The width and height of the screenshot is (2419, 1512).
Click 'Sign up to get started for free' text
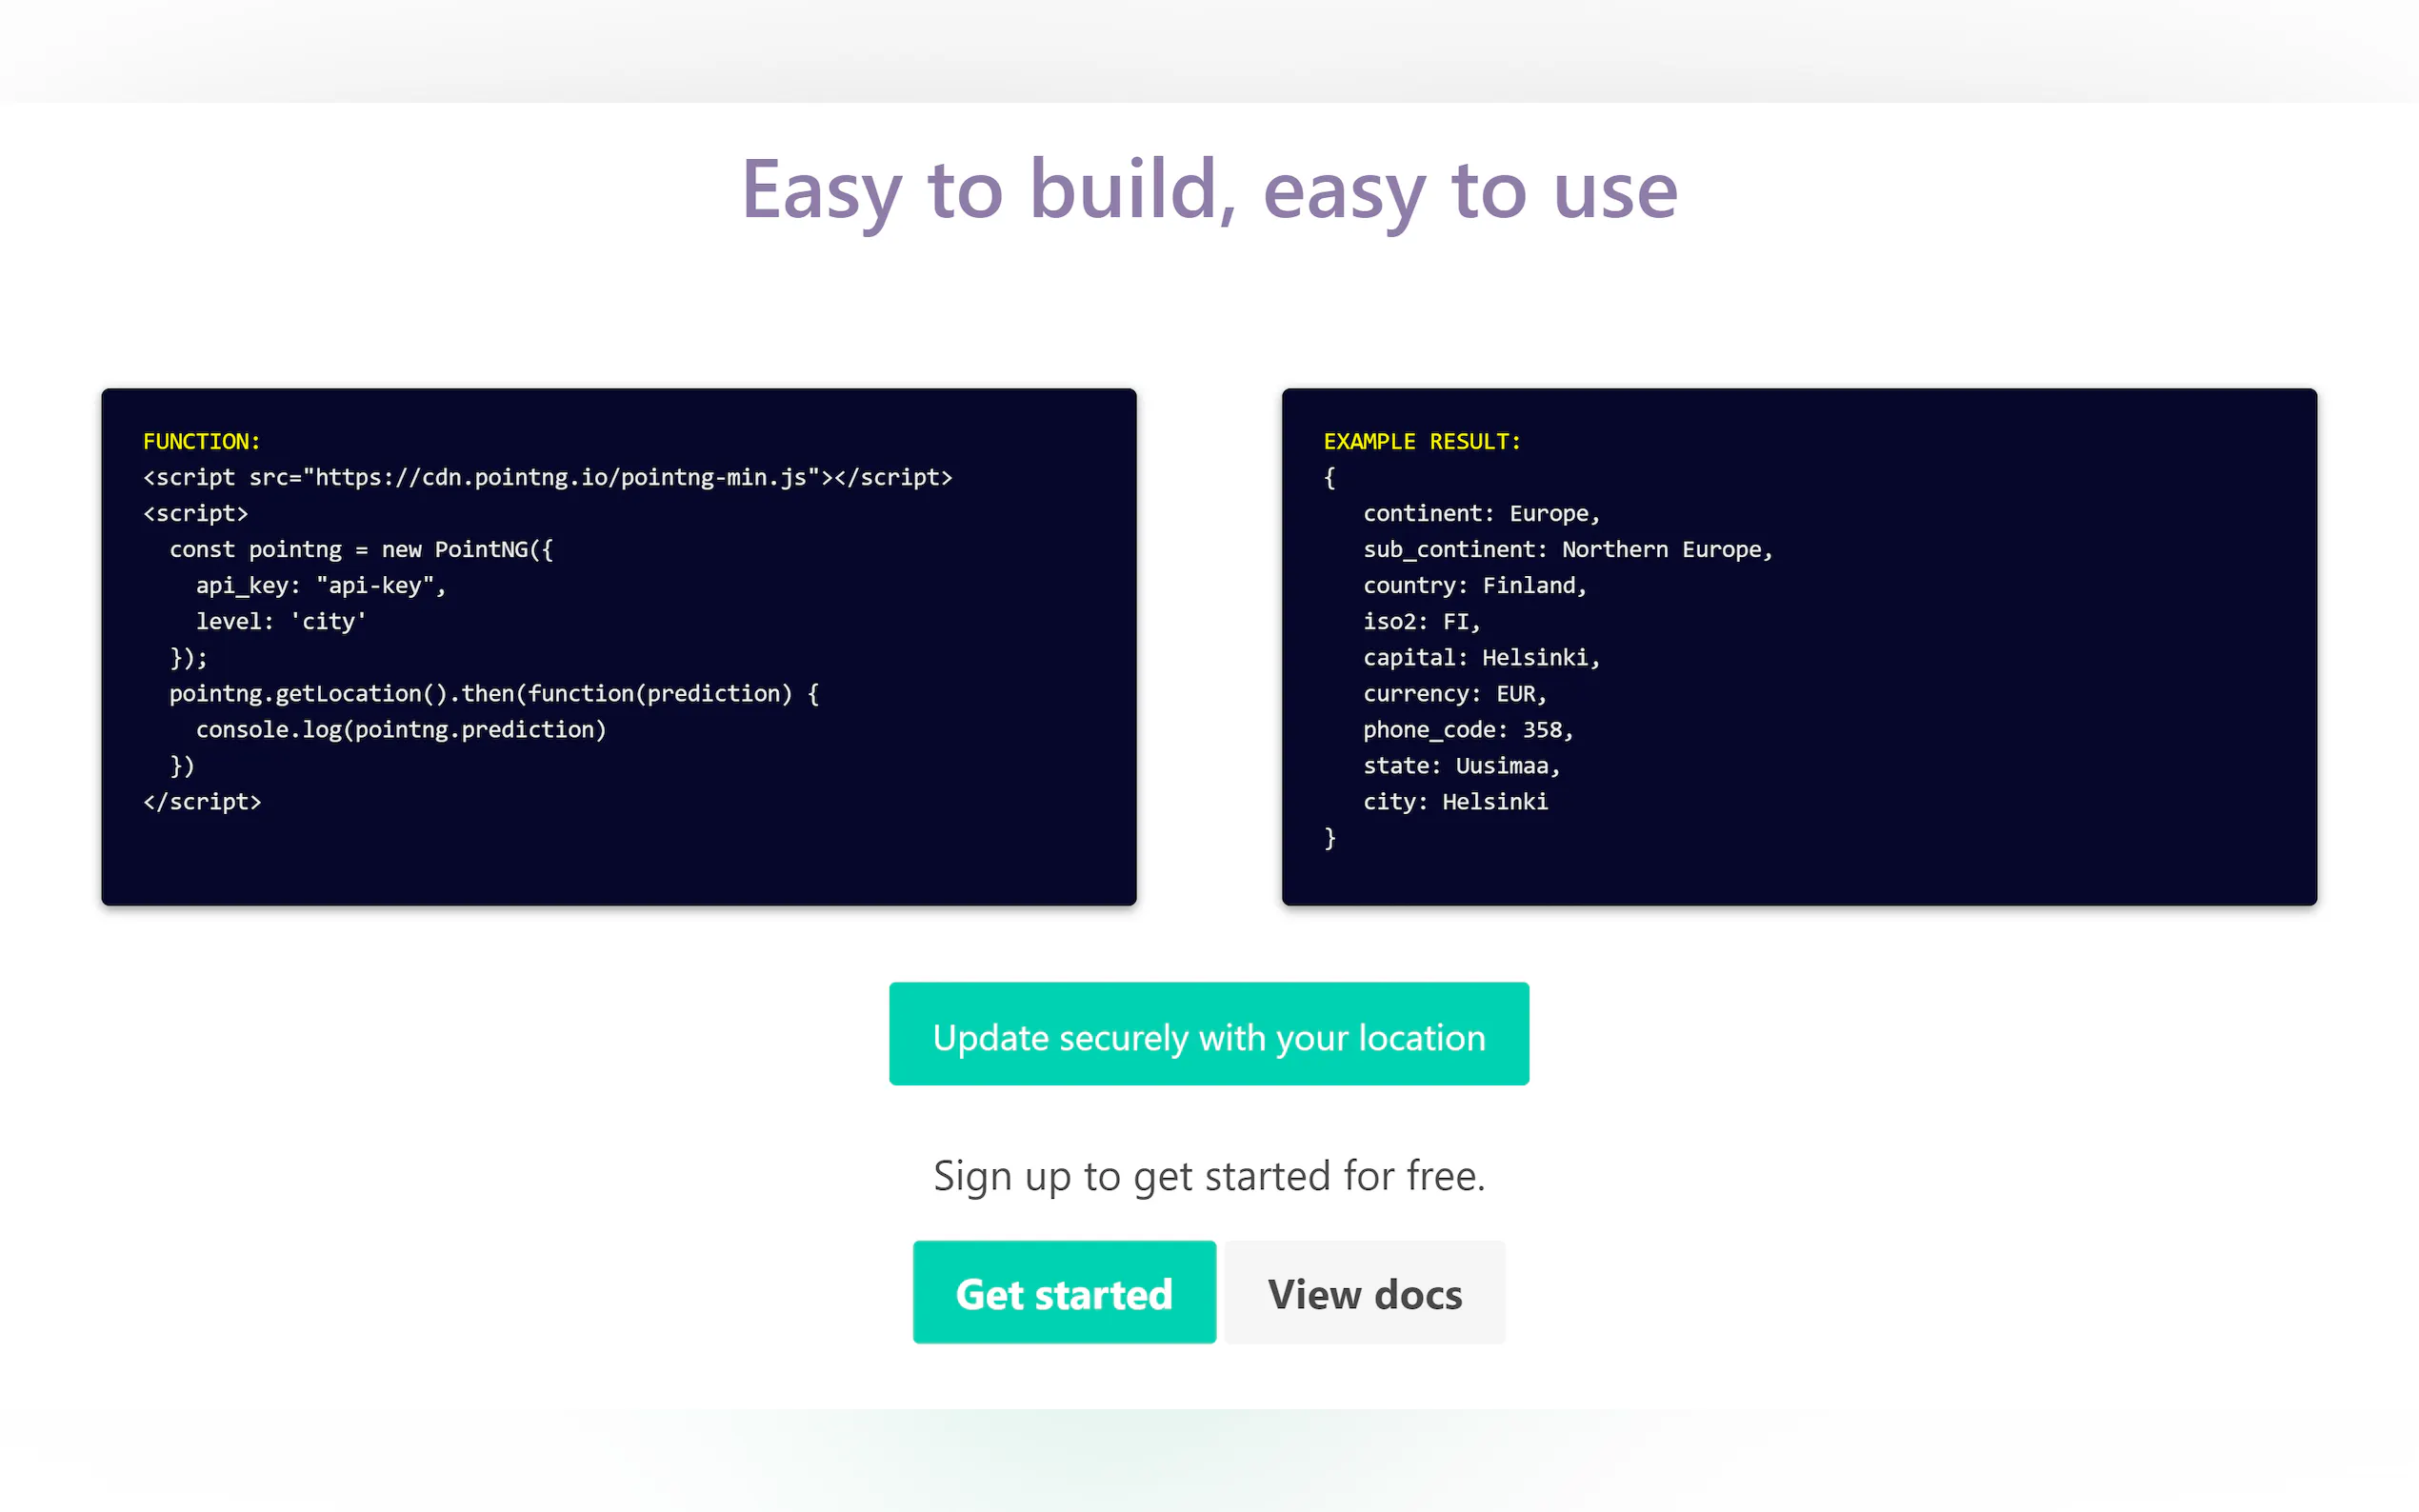(1208, 1175)
